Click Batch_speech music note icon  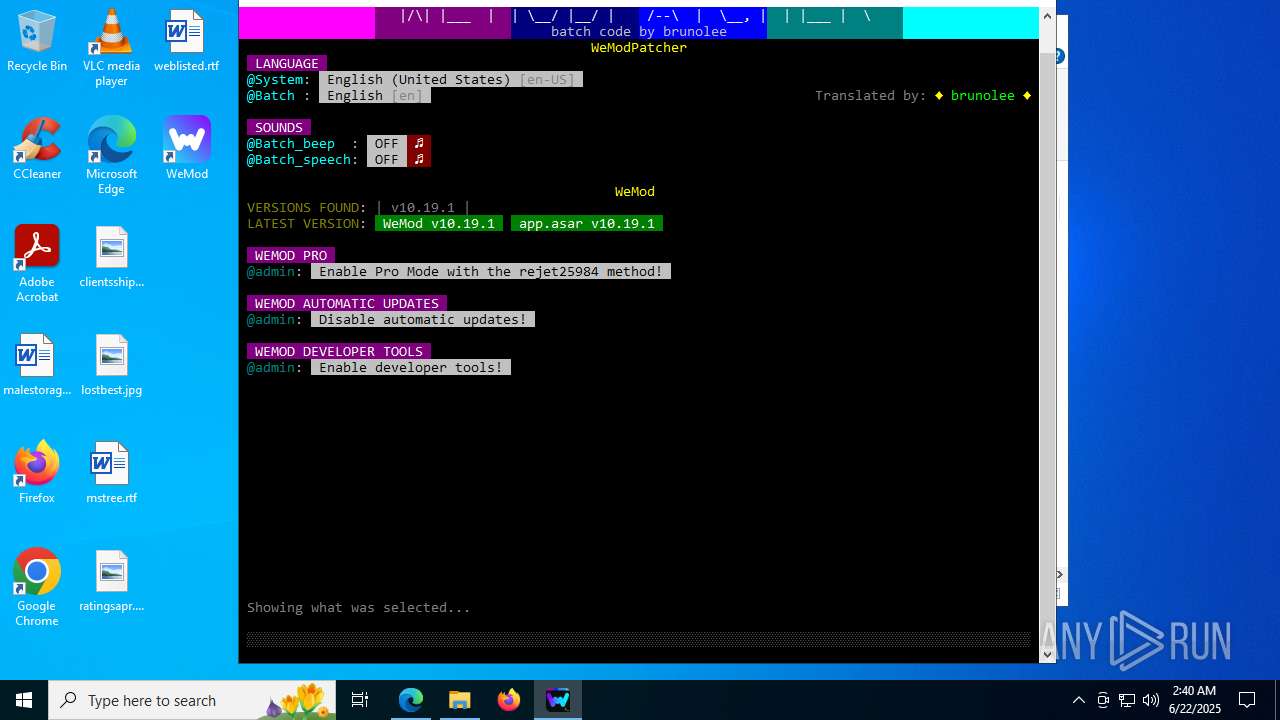(419, 159)
